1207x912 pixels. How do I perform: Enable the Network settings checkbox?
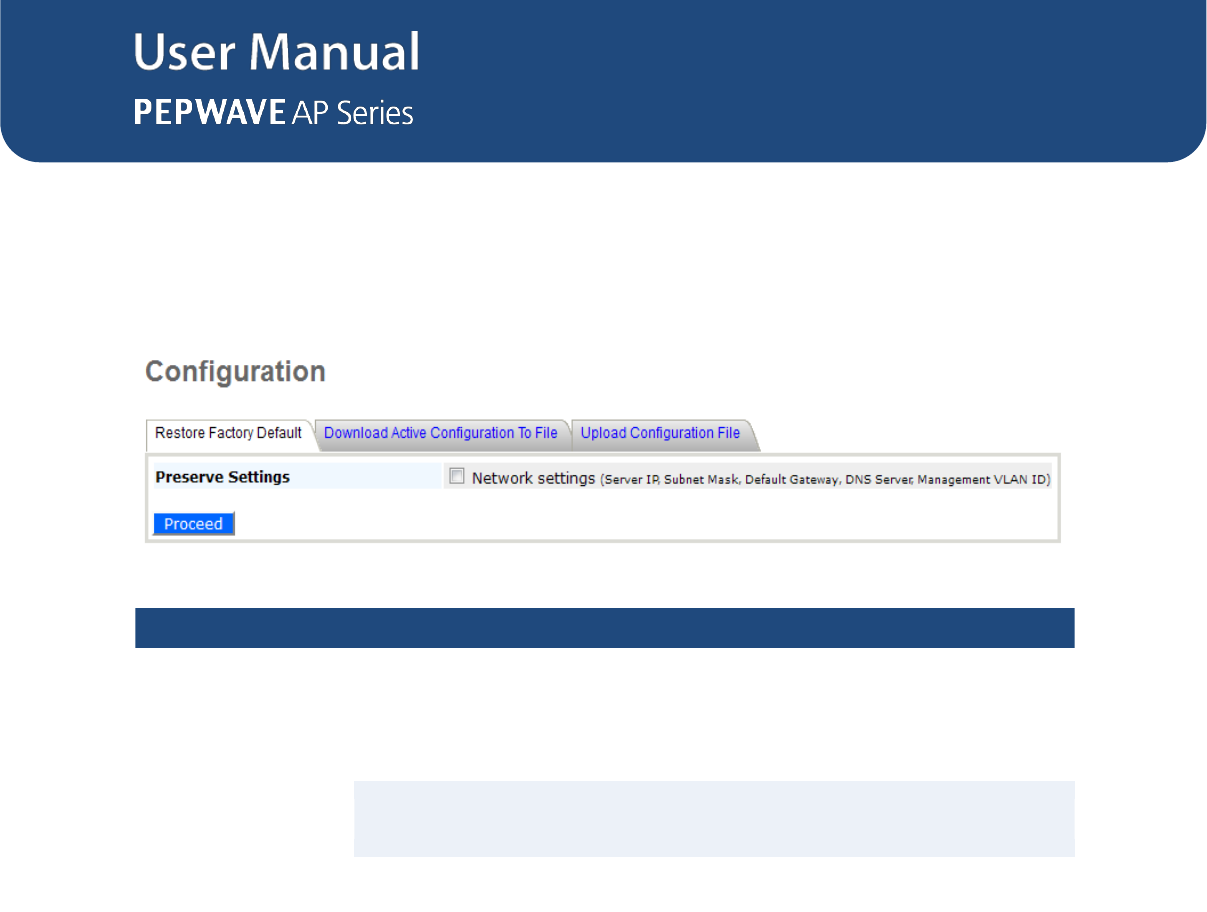pyautogui.click(x=457, y=477)
